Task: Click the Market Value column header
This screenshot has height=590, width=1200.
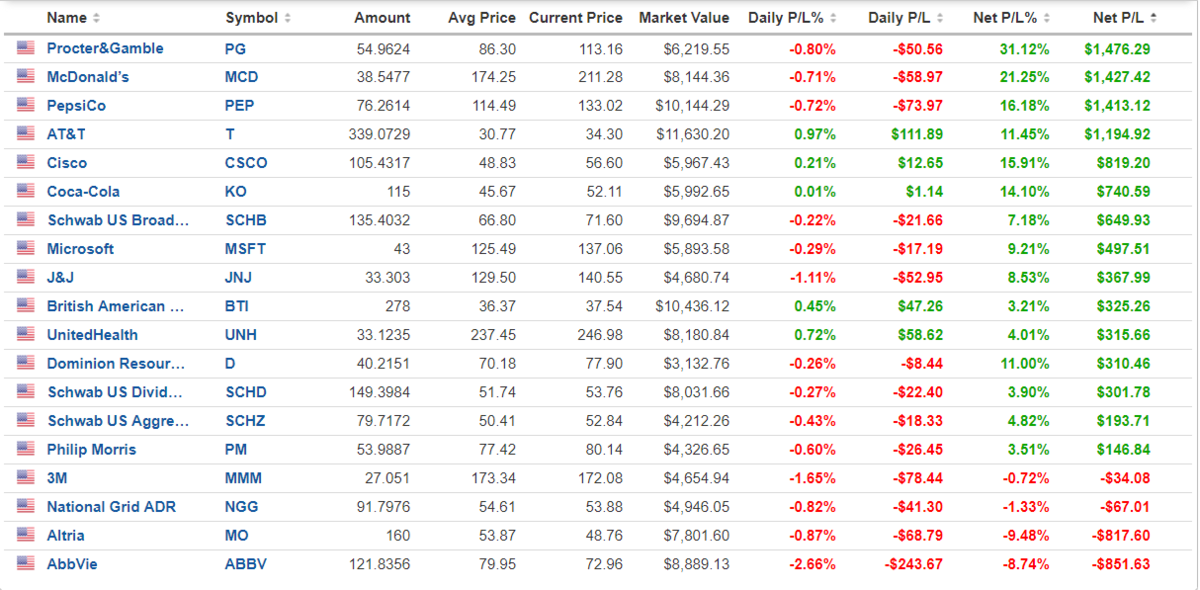Action: (x=684, y=18)
